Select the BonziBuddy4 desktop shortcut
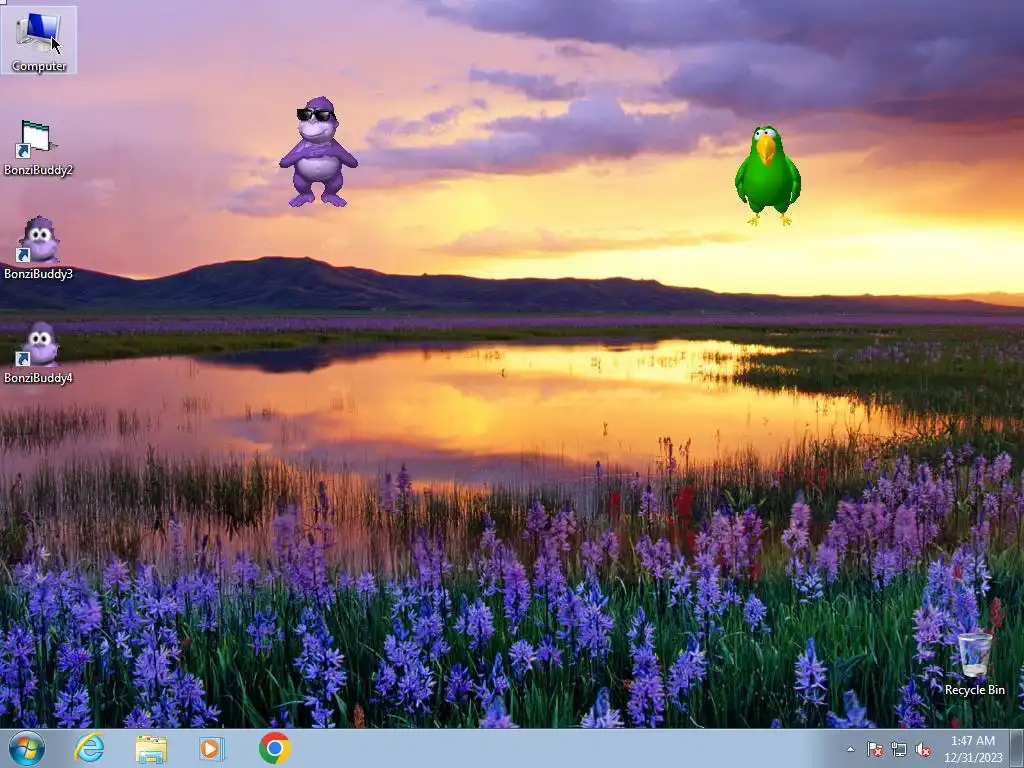Screen dimensions: 1024x768 tap(38, 353)
